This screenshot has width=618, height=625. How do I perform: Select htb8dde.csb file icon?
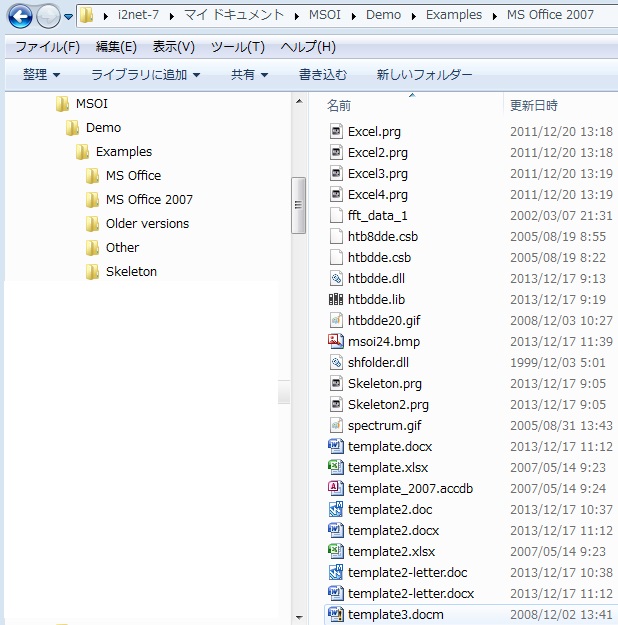[x=336, y=236]
